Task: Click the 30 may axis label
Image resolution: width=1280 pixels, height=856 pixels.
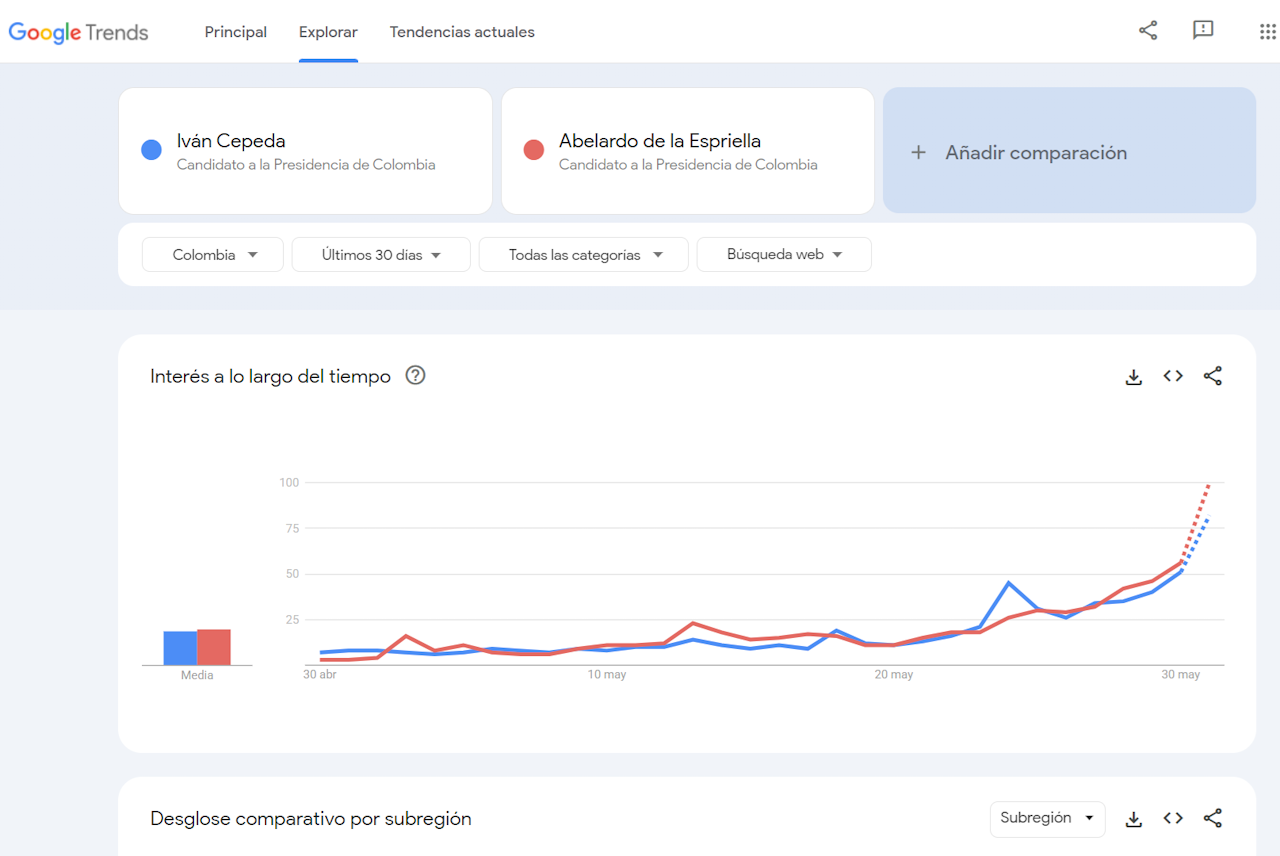Action: click(1181, 675)
